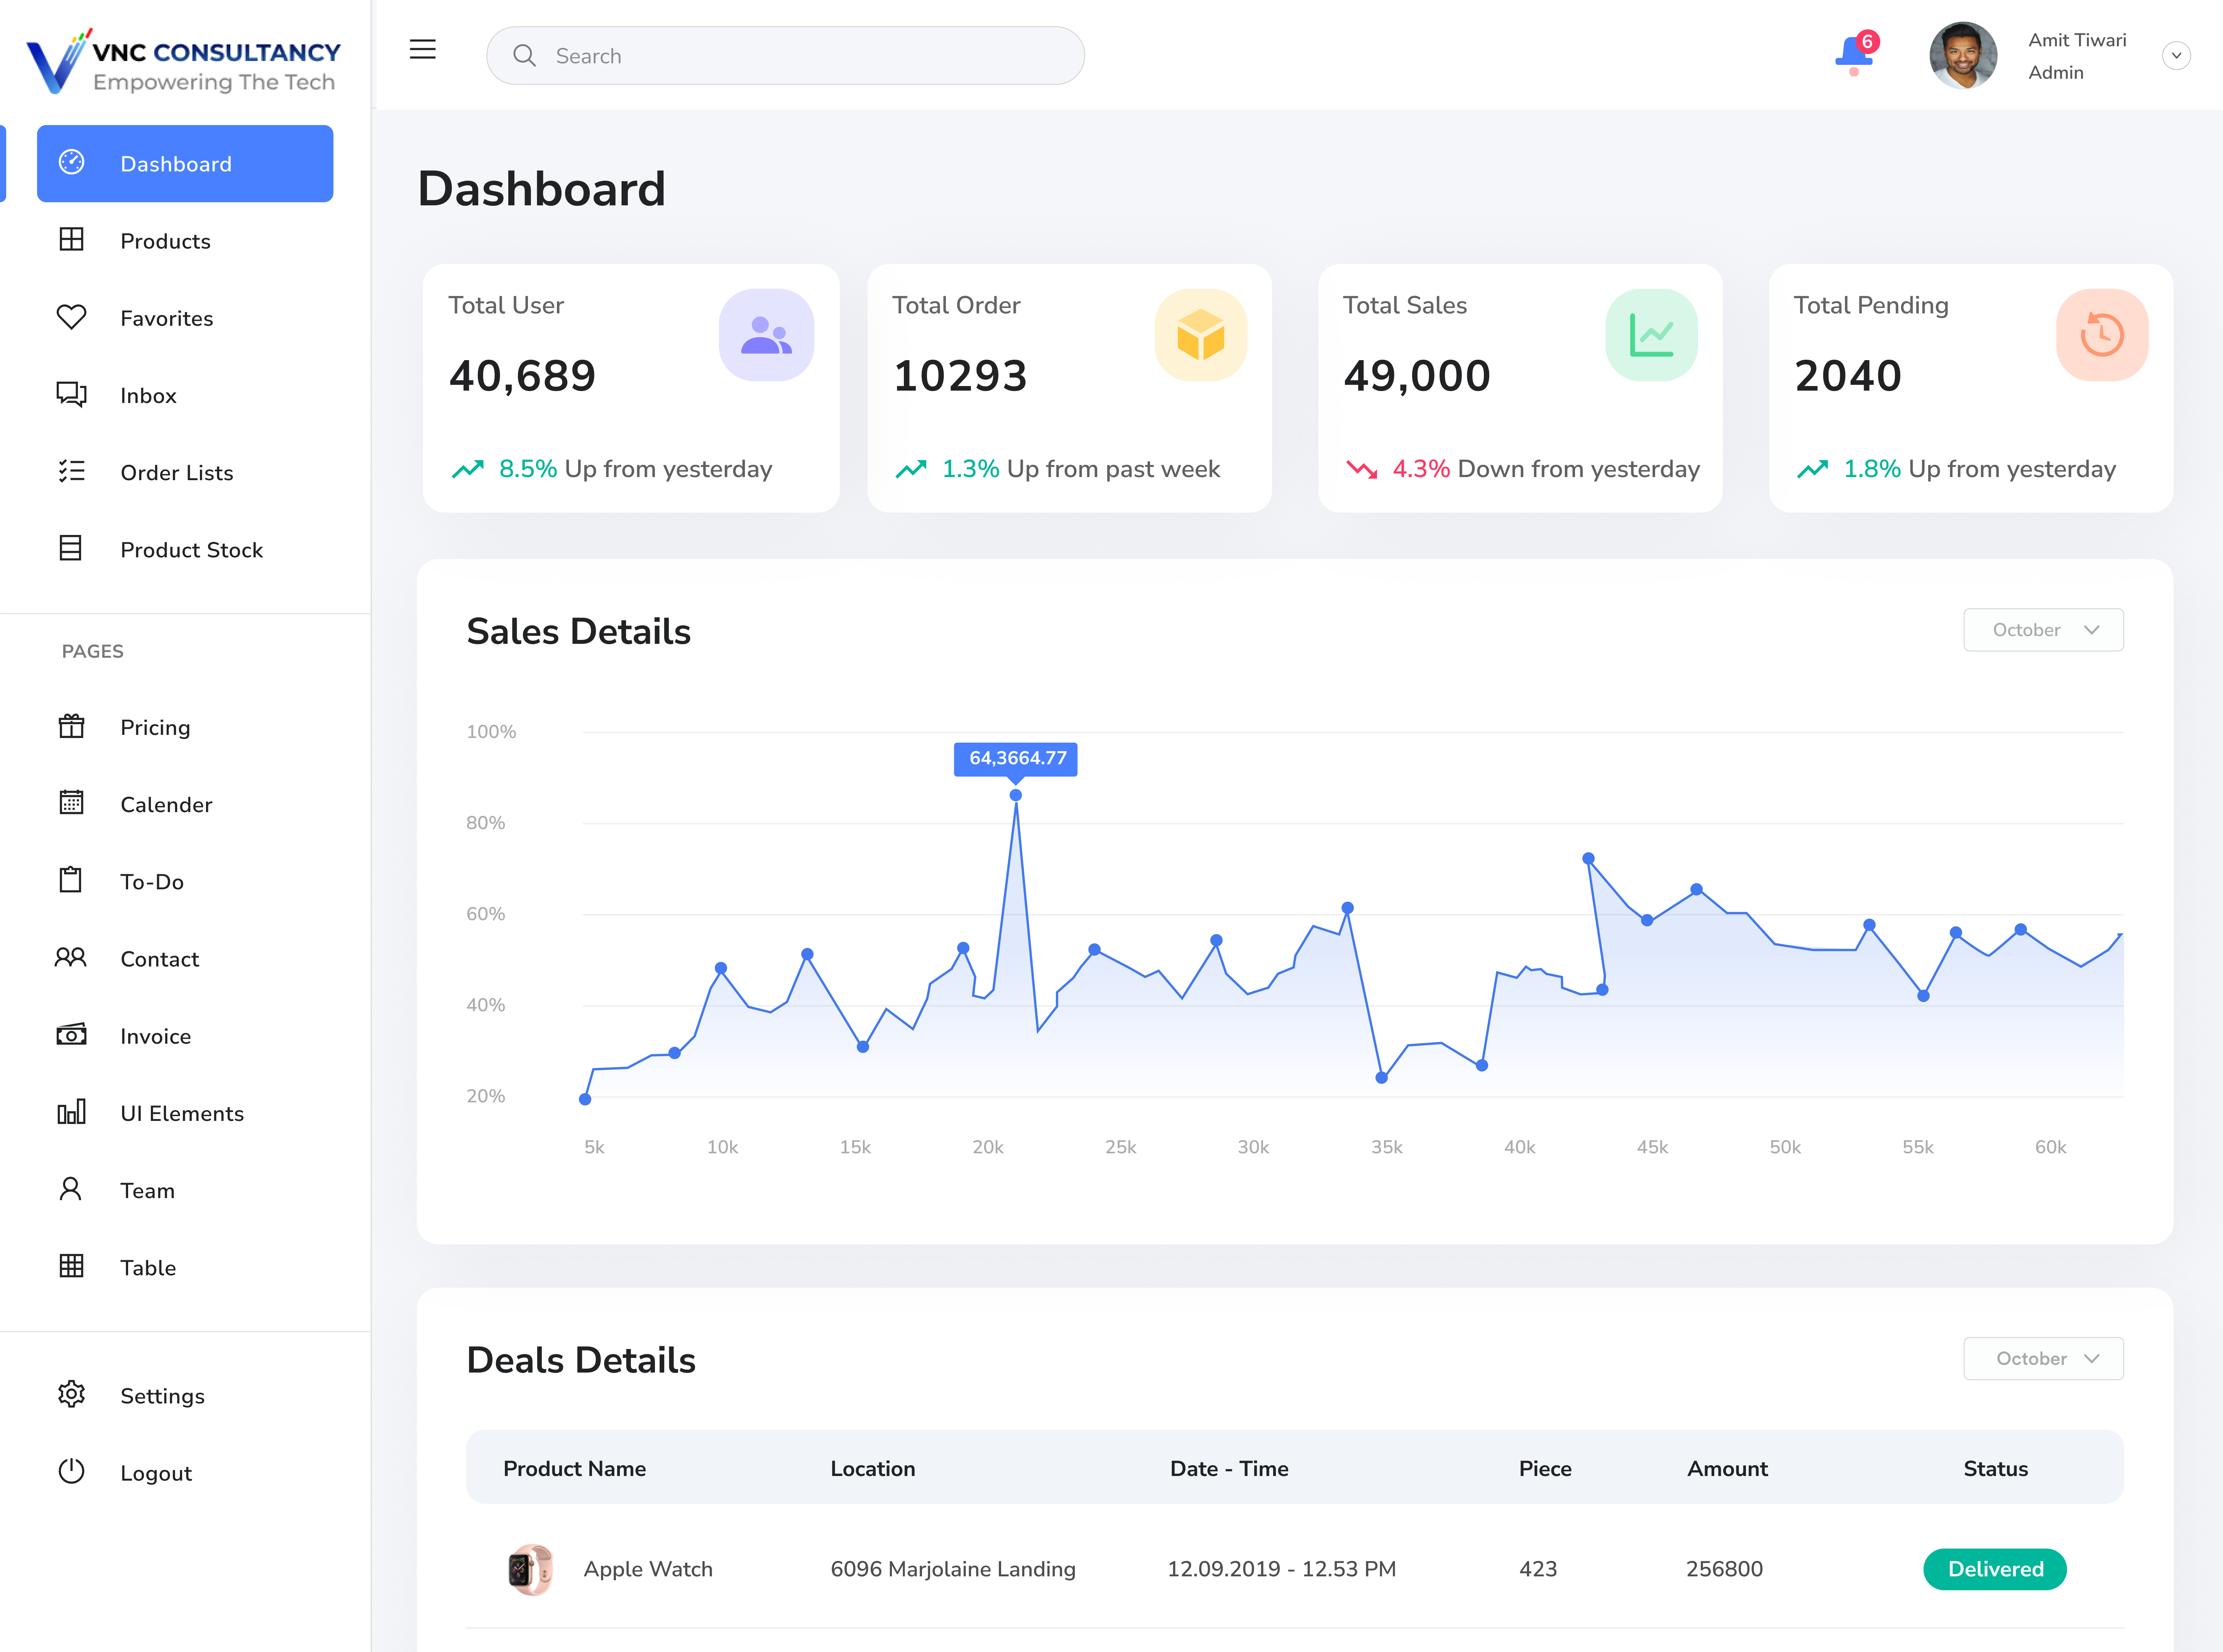
Task: Select the Calender sidebar item
Action: (x=166, y=804)
